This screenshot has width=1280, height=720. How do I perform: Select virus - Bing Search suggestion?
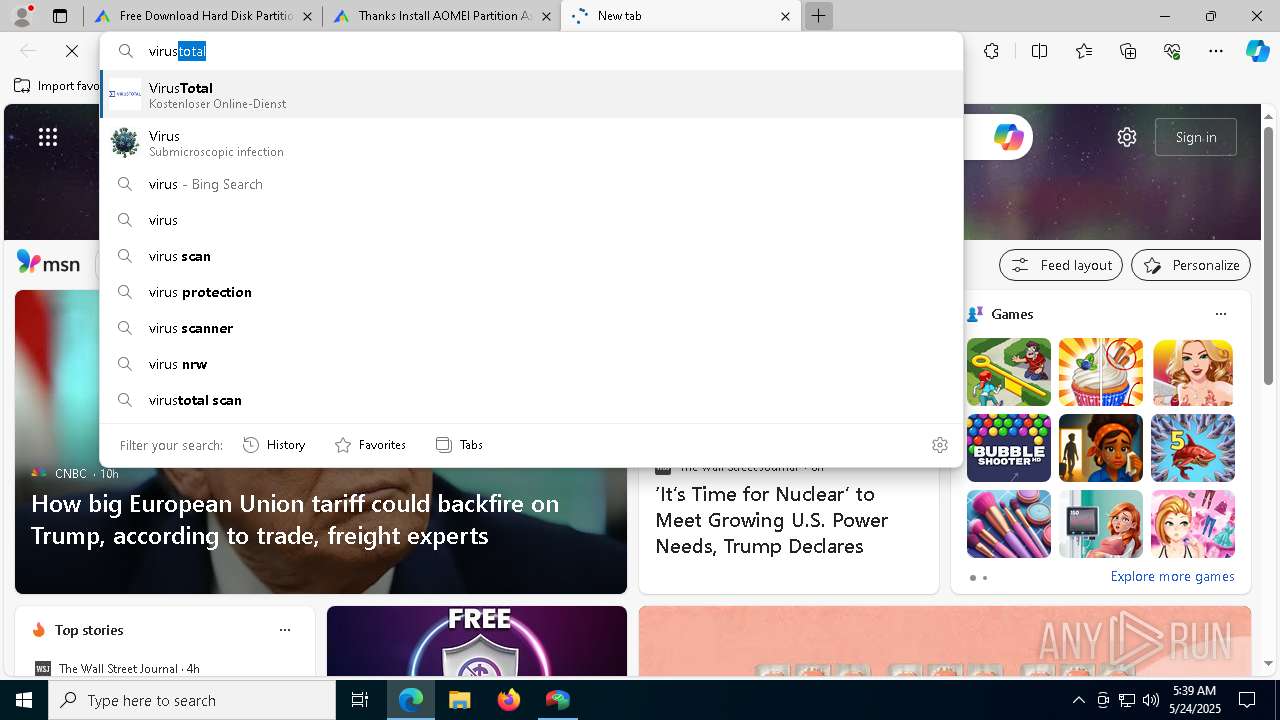click(532, 184)
